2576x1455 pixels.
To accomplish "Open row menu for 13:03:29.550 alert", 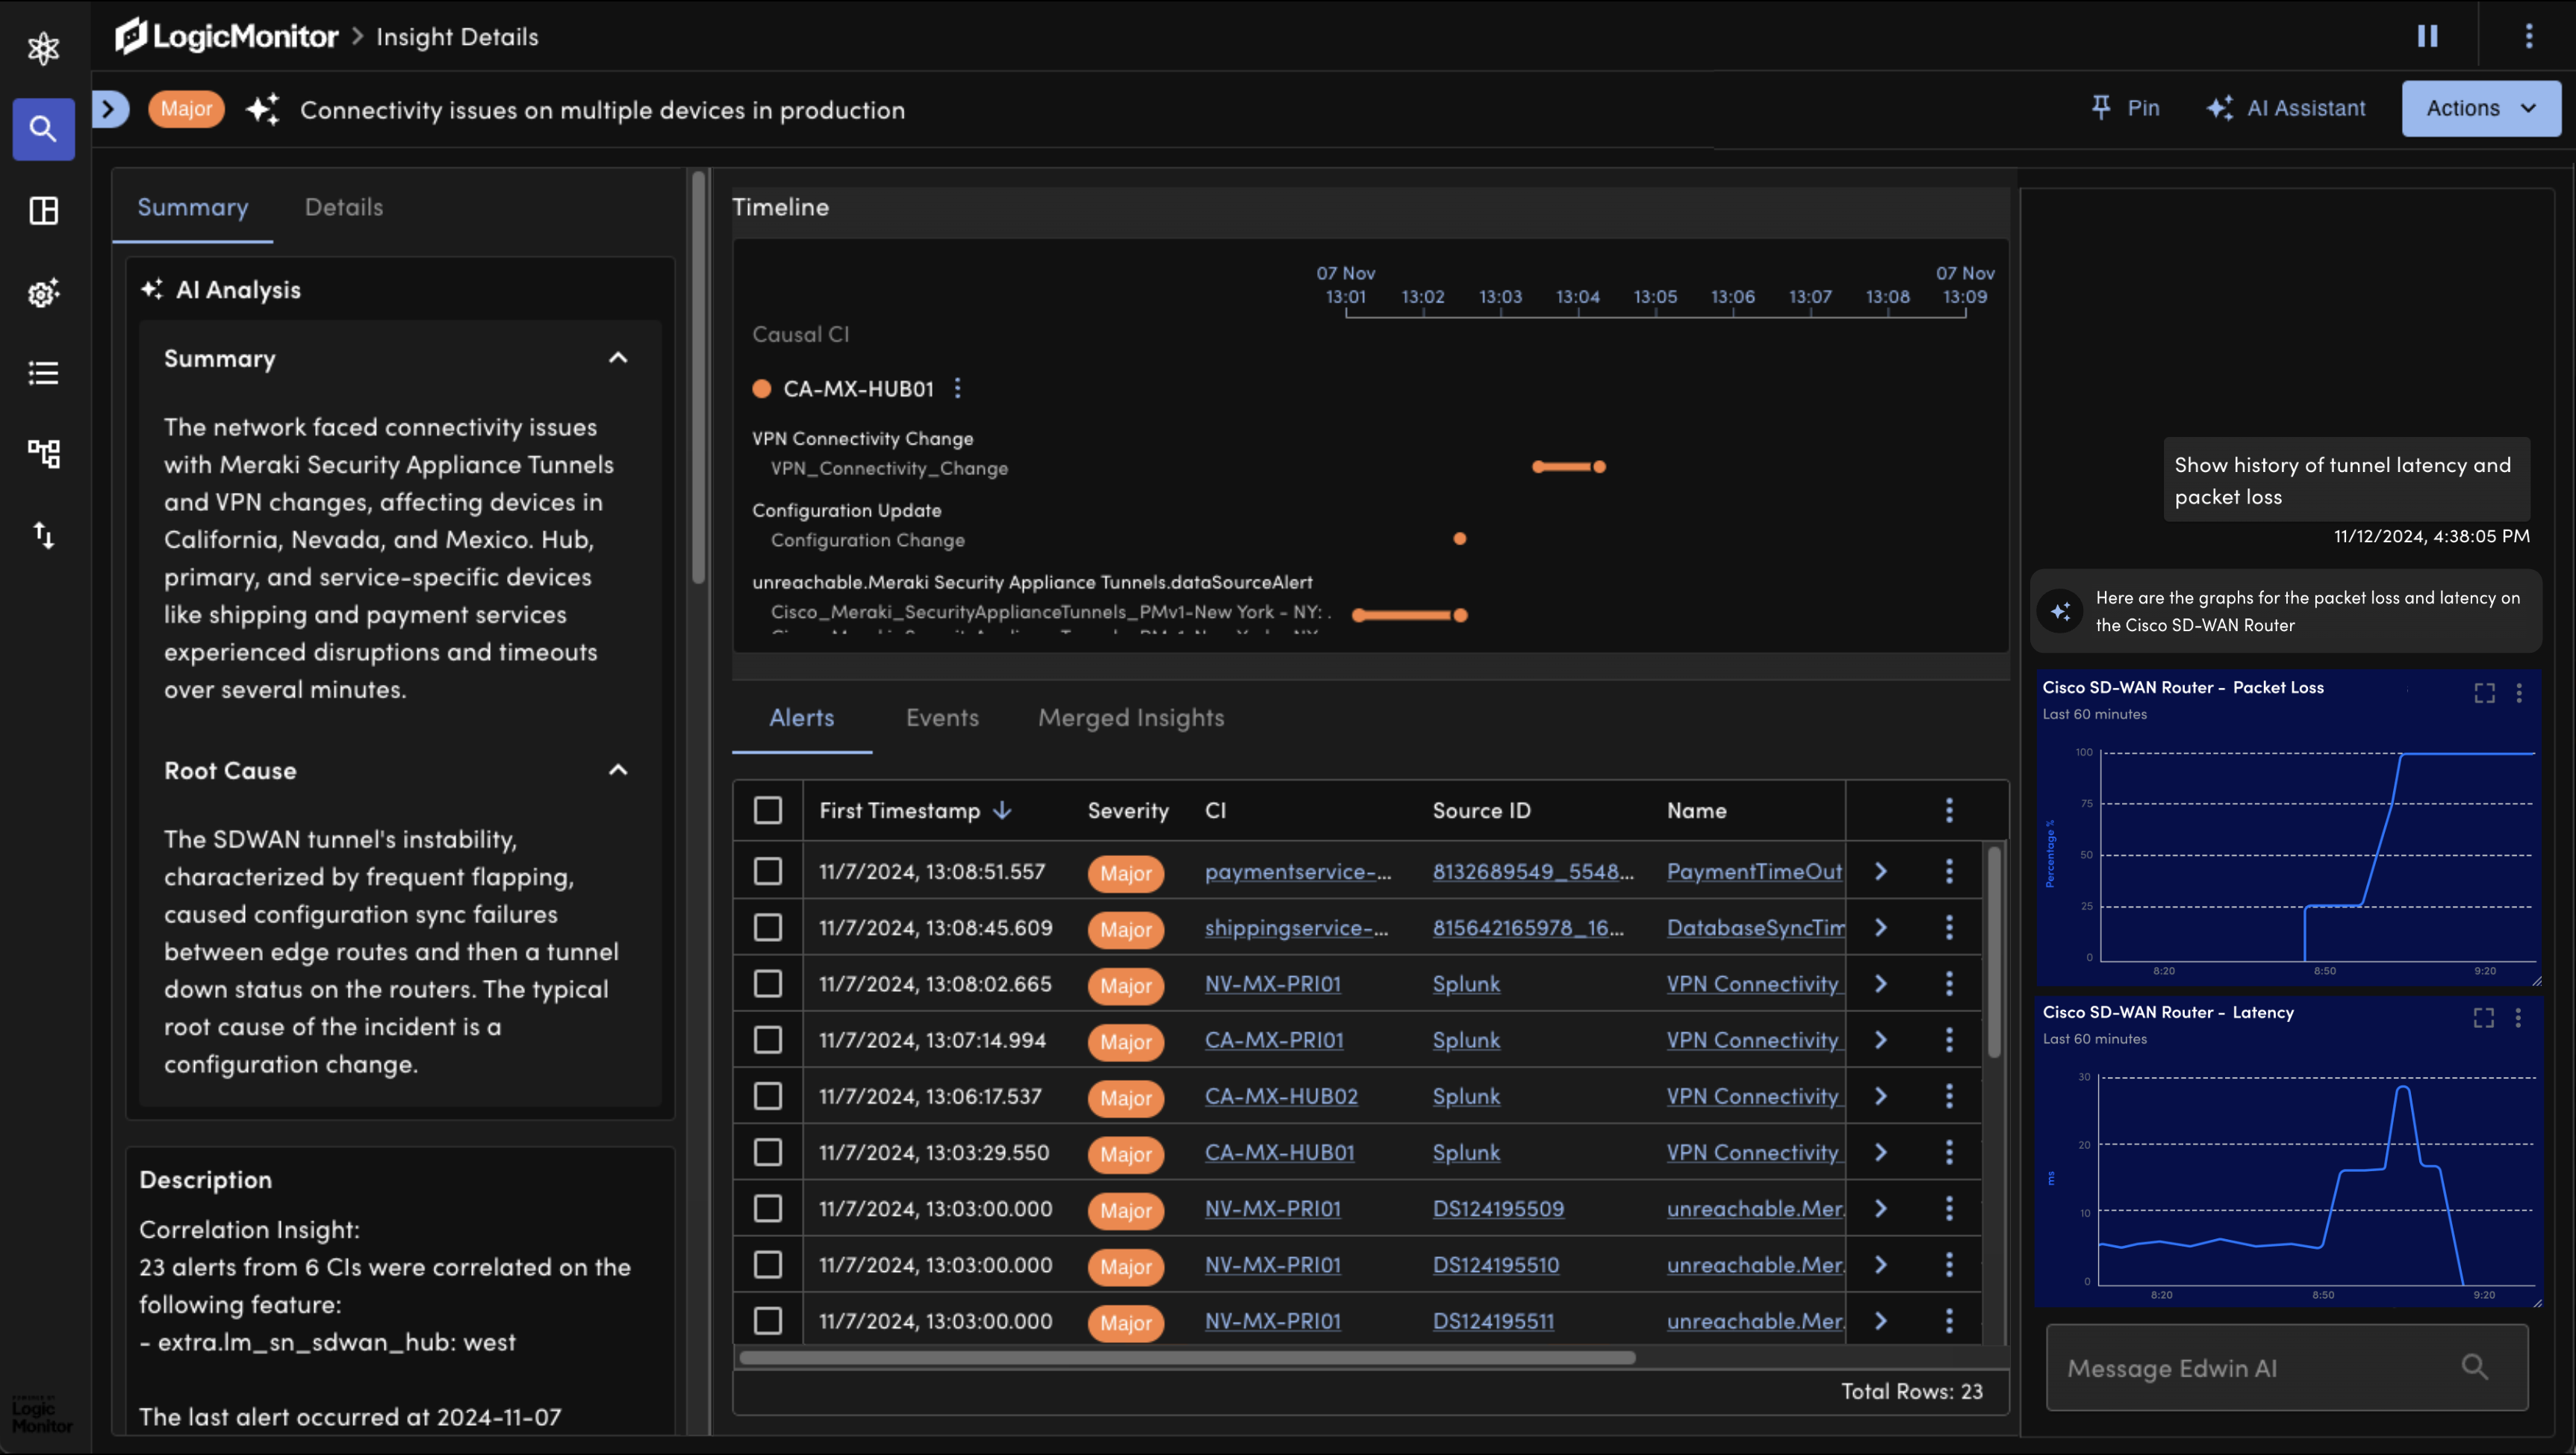I will pyautogui.click(x=1949, y=1153).
